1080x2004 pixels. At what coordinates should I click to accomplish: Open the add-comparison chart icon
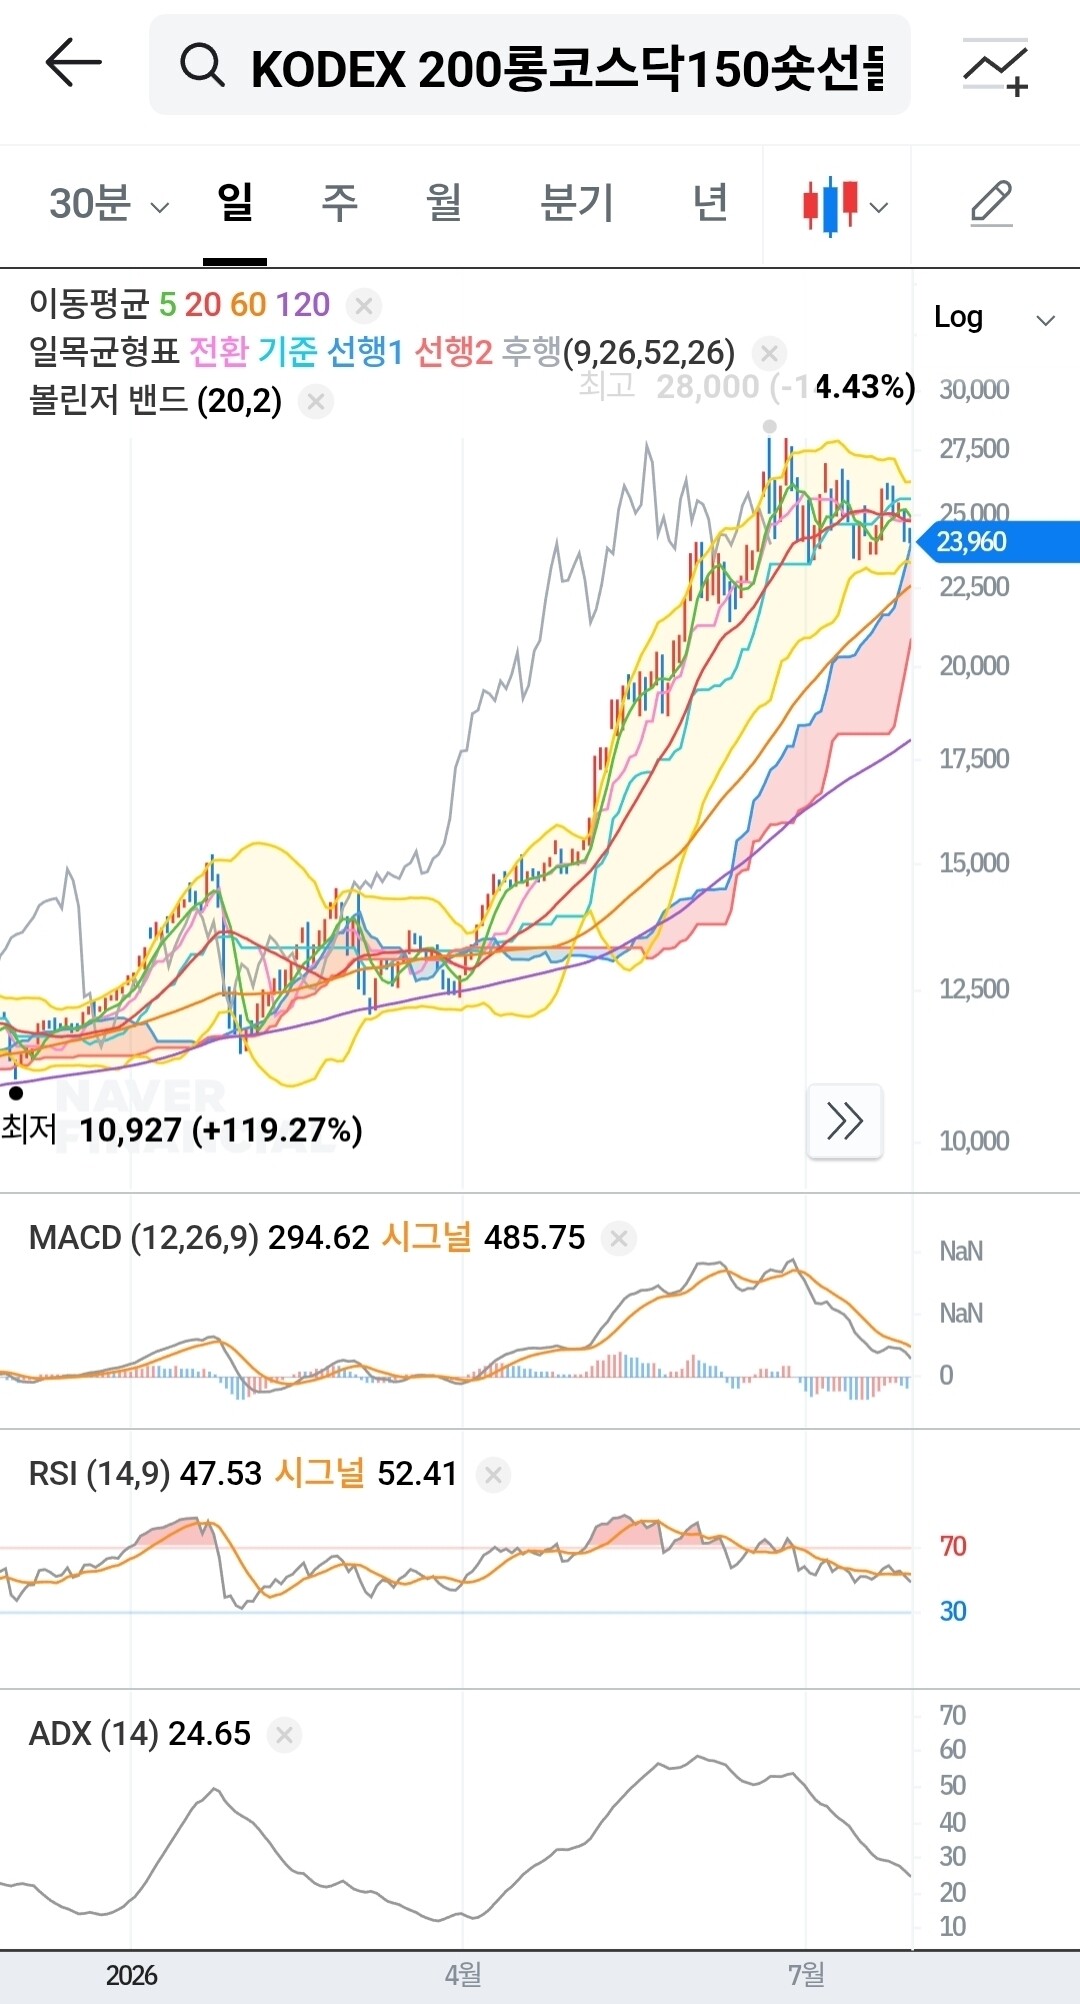pyautogui.click(x=996, y=67)
